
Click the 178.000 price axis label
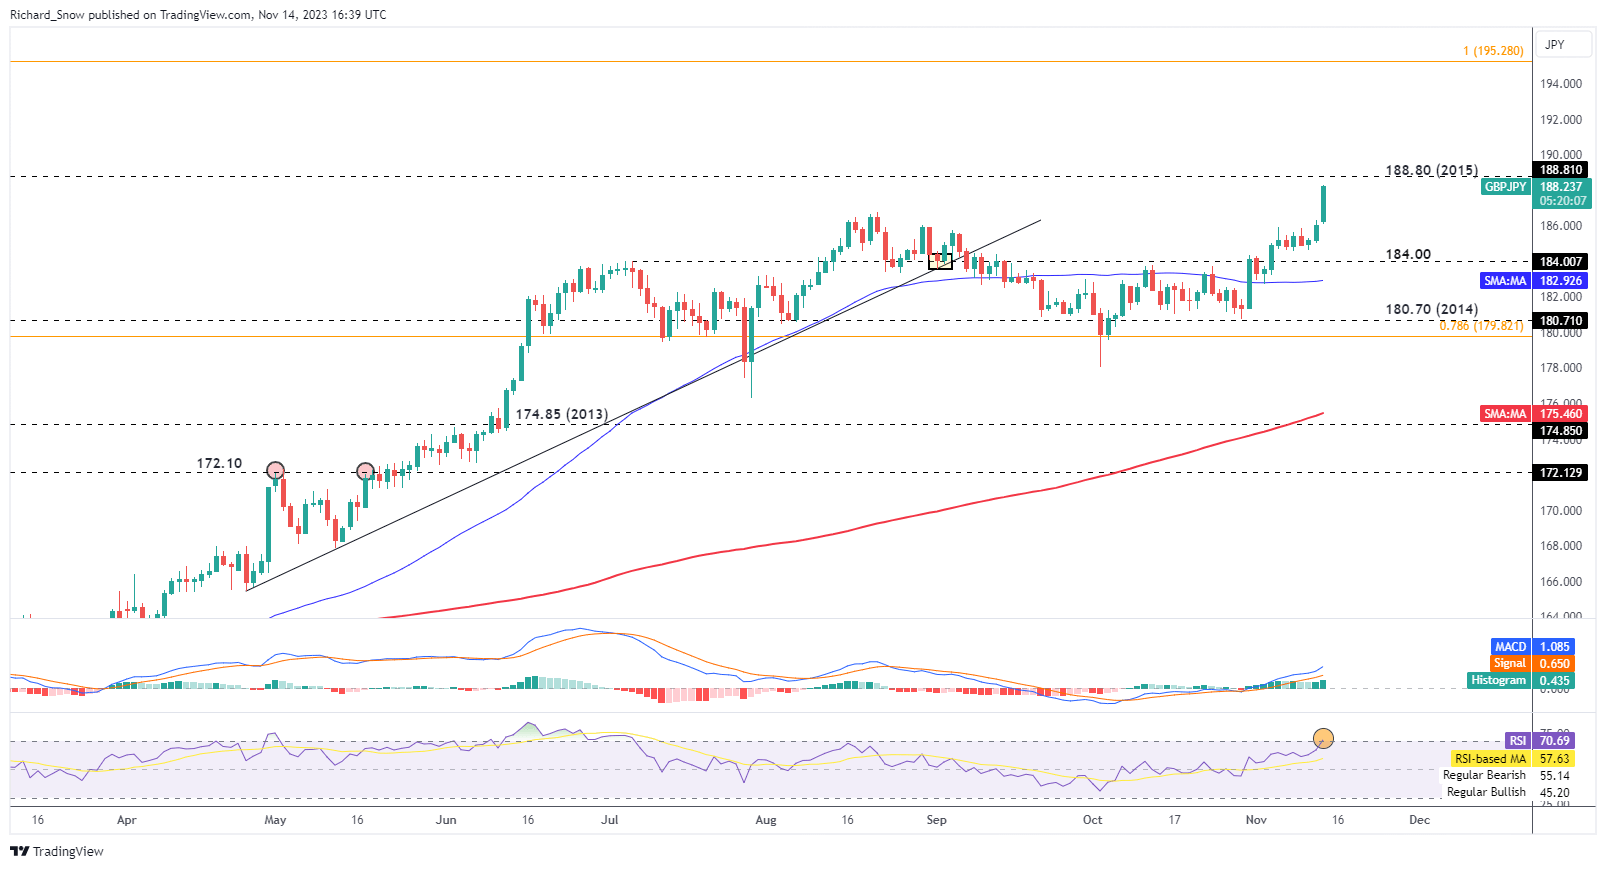pyautogui.click(x=1561, y=368)
